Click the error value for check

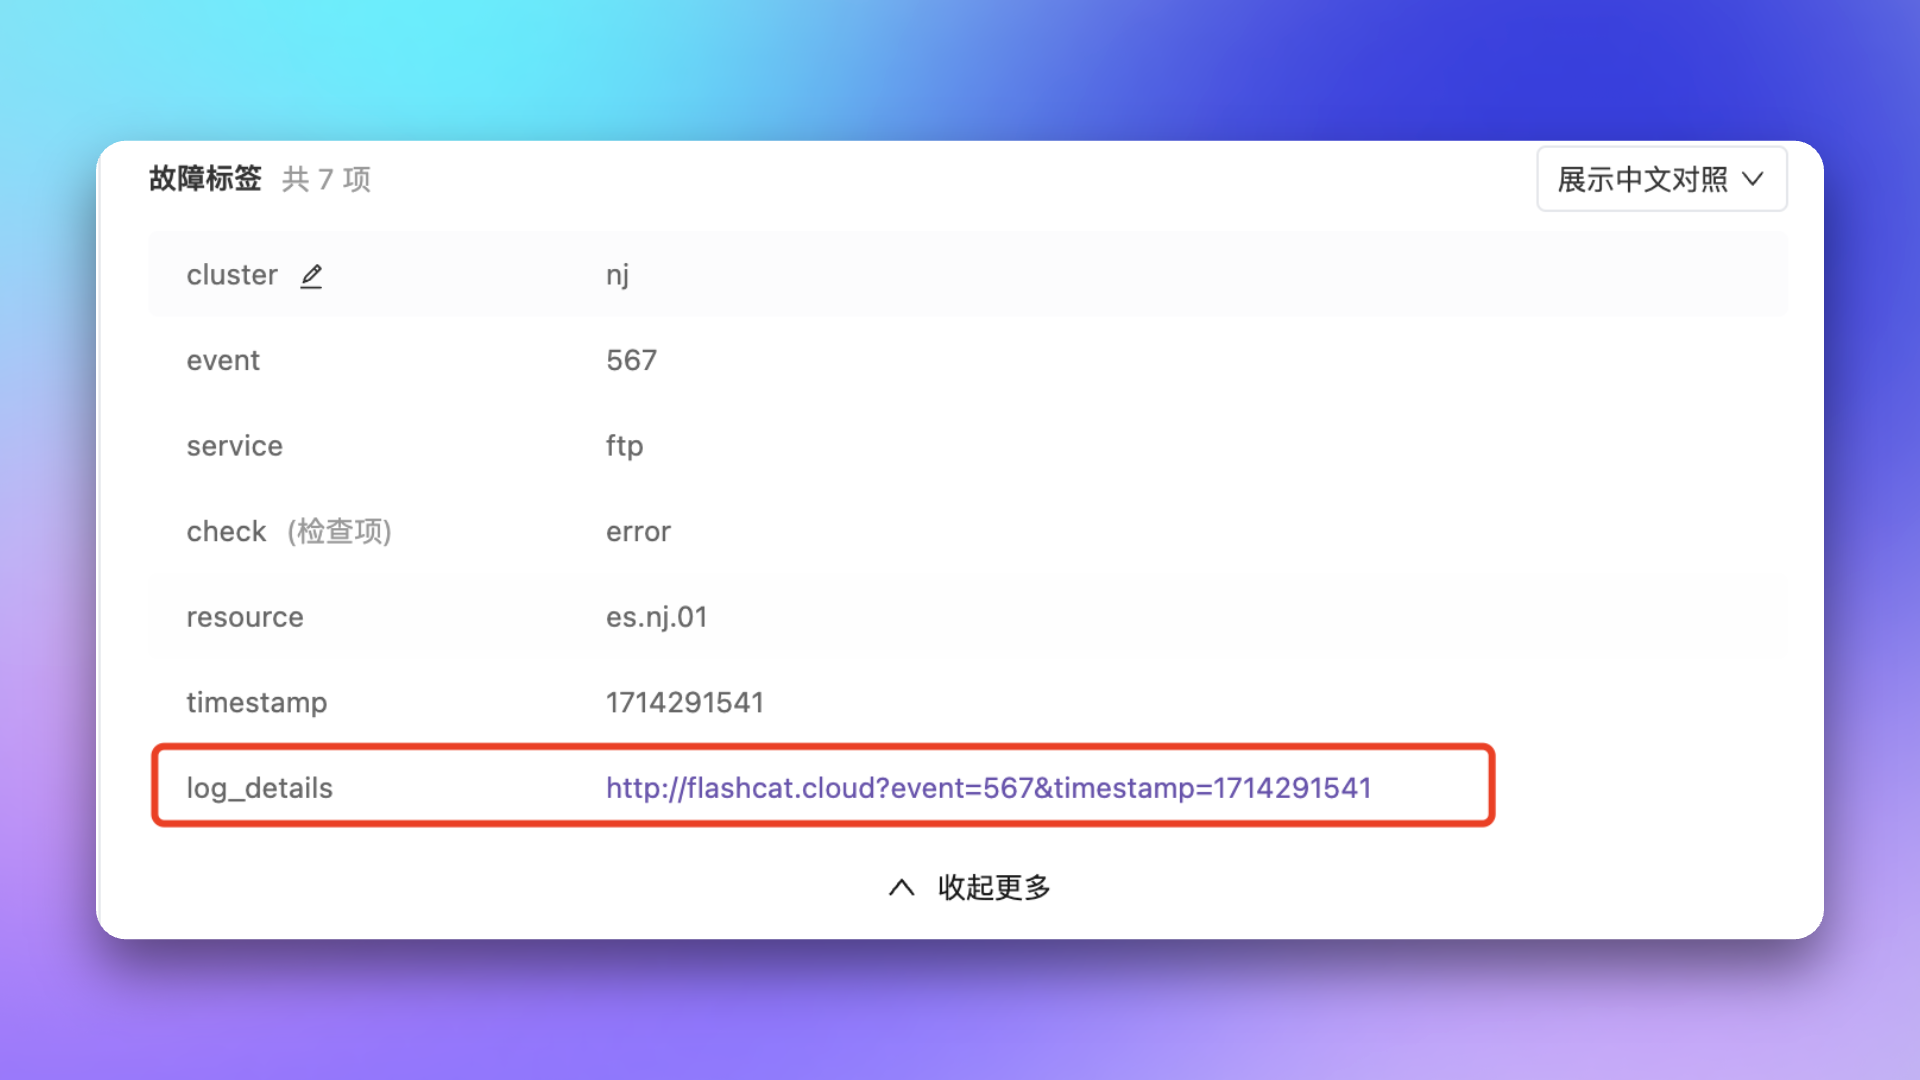[x=638, y=532]
